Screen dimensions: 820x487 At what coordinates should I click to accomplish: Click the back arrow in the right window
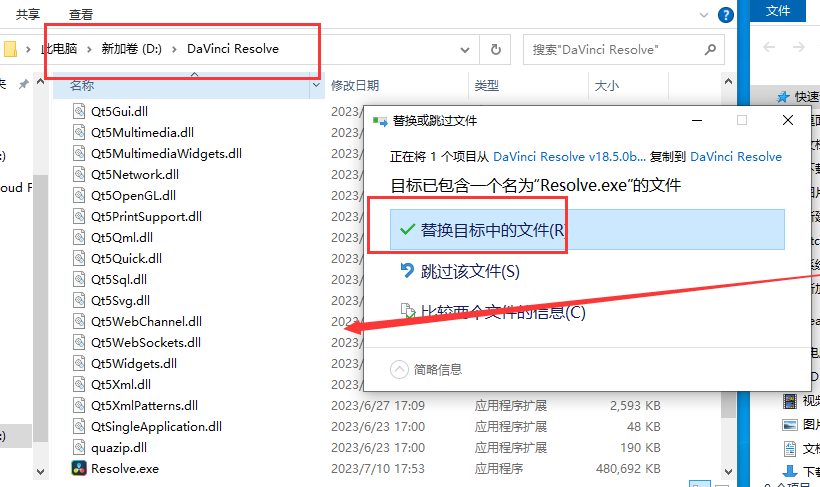pyautogui.click(x=769, y=48)
